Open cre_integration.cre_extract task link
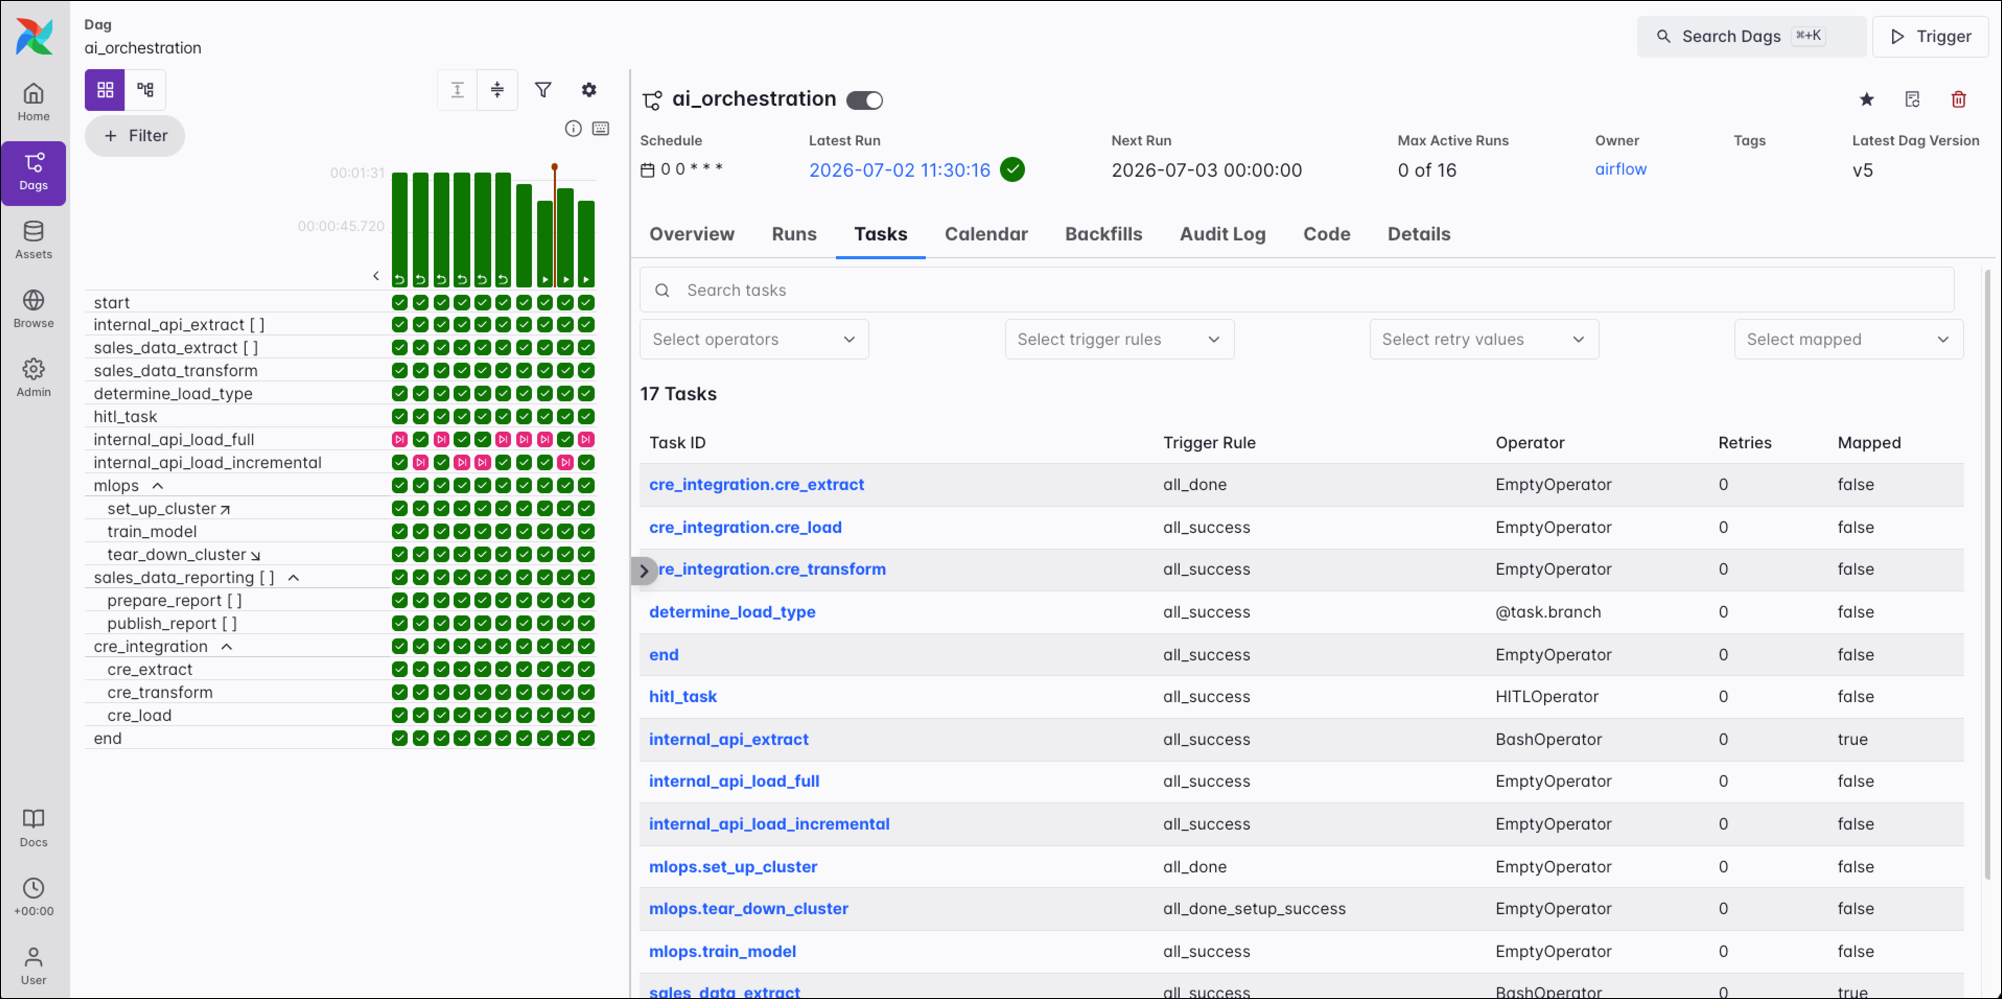 (x=757, y=484)
